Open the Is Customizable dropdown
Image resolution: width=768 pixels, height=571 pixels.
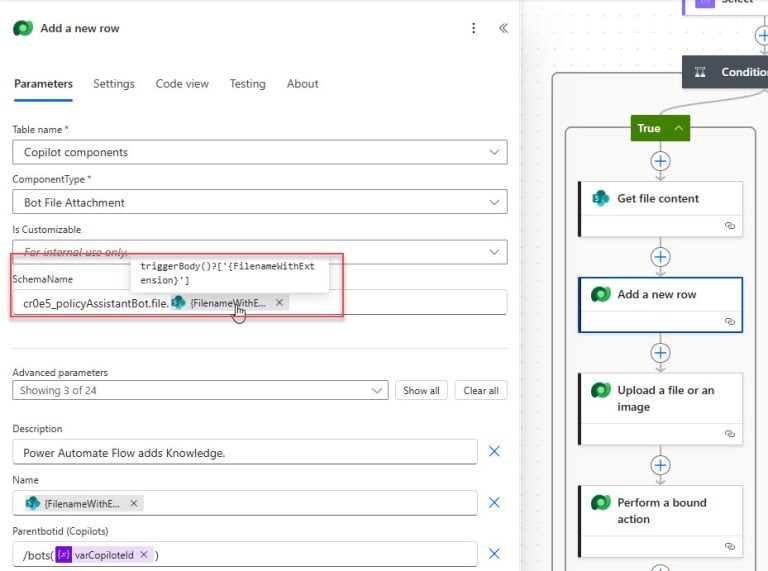260,252
